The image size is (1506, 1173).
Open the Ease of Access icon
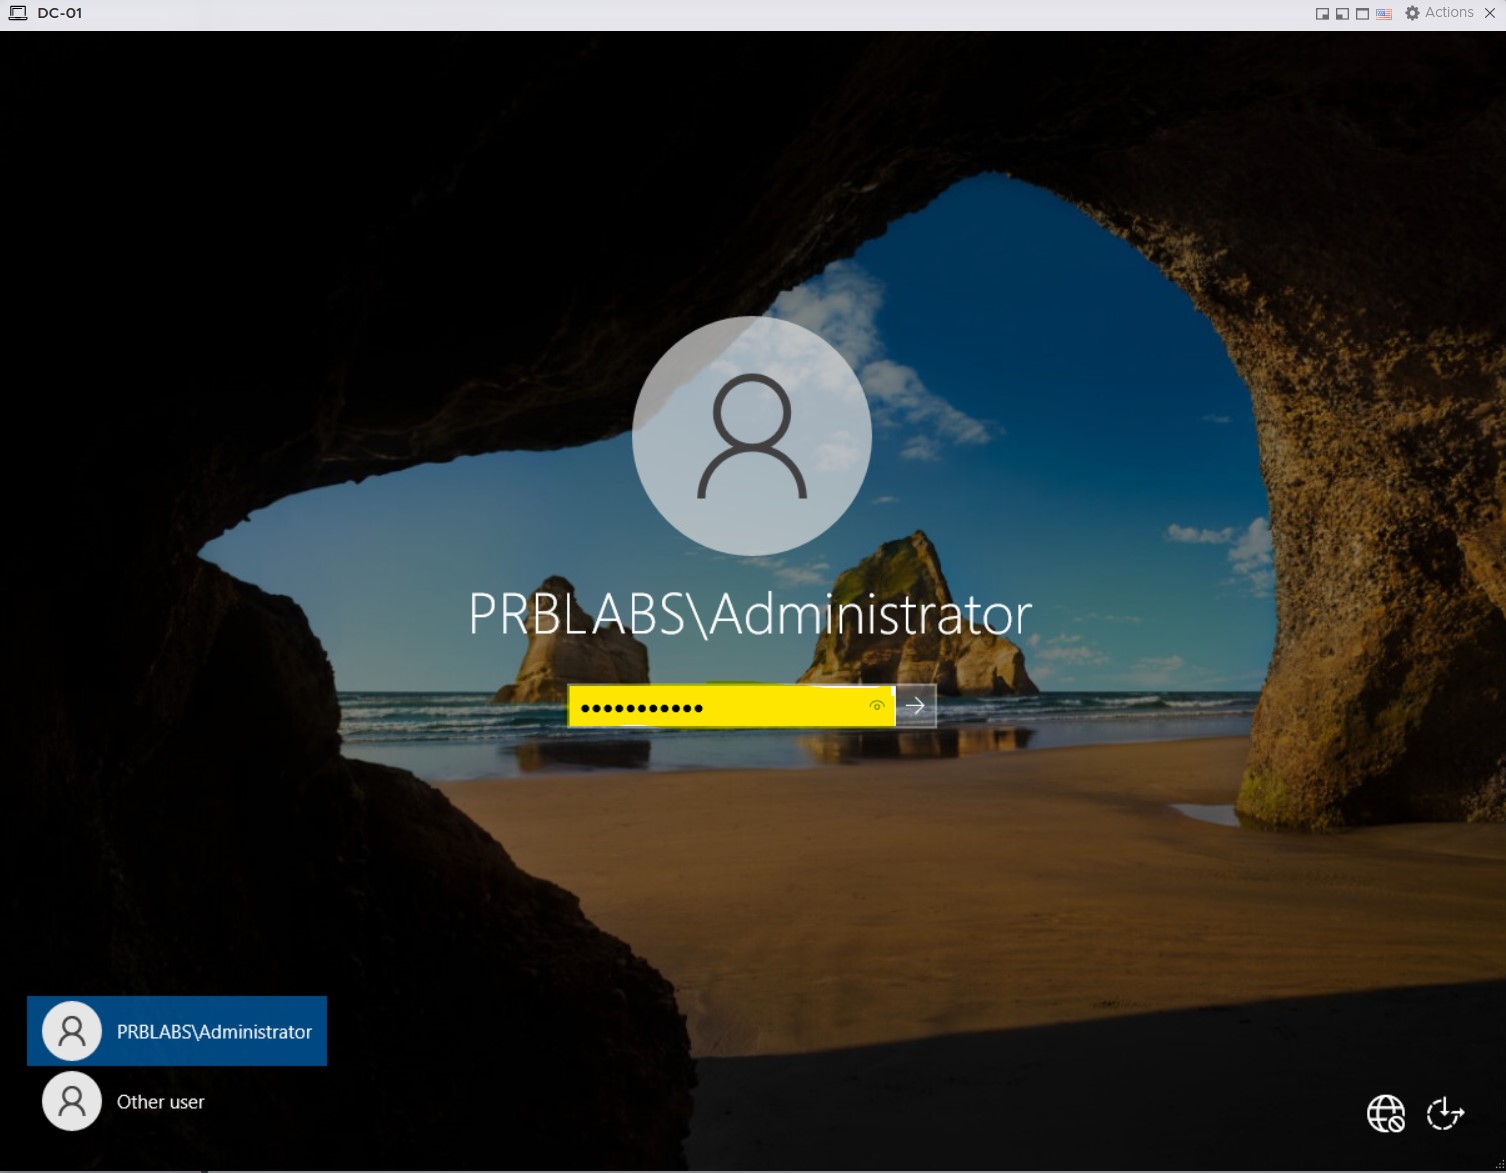[x=1445, y=1113]
